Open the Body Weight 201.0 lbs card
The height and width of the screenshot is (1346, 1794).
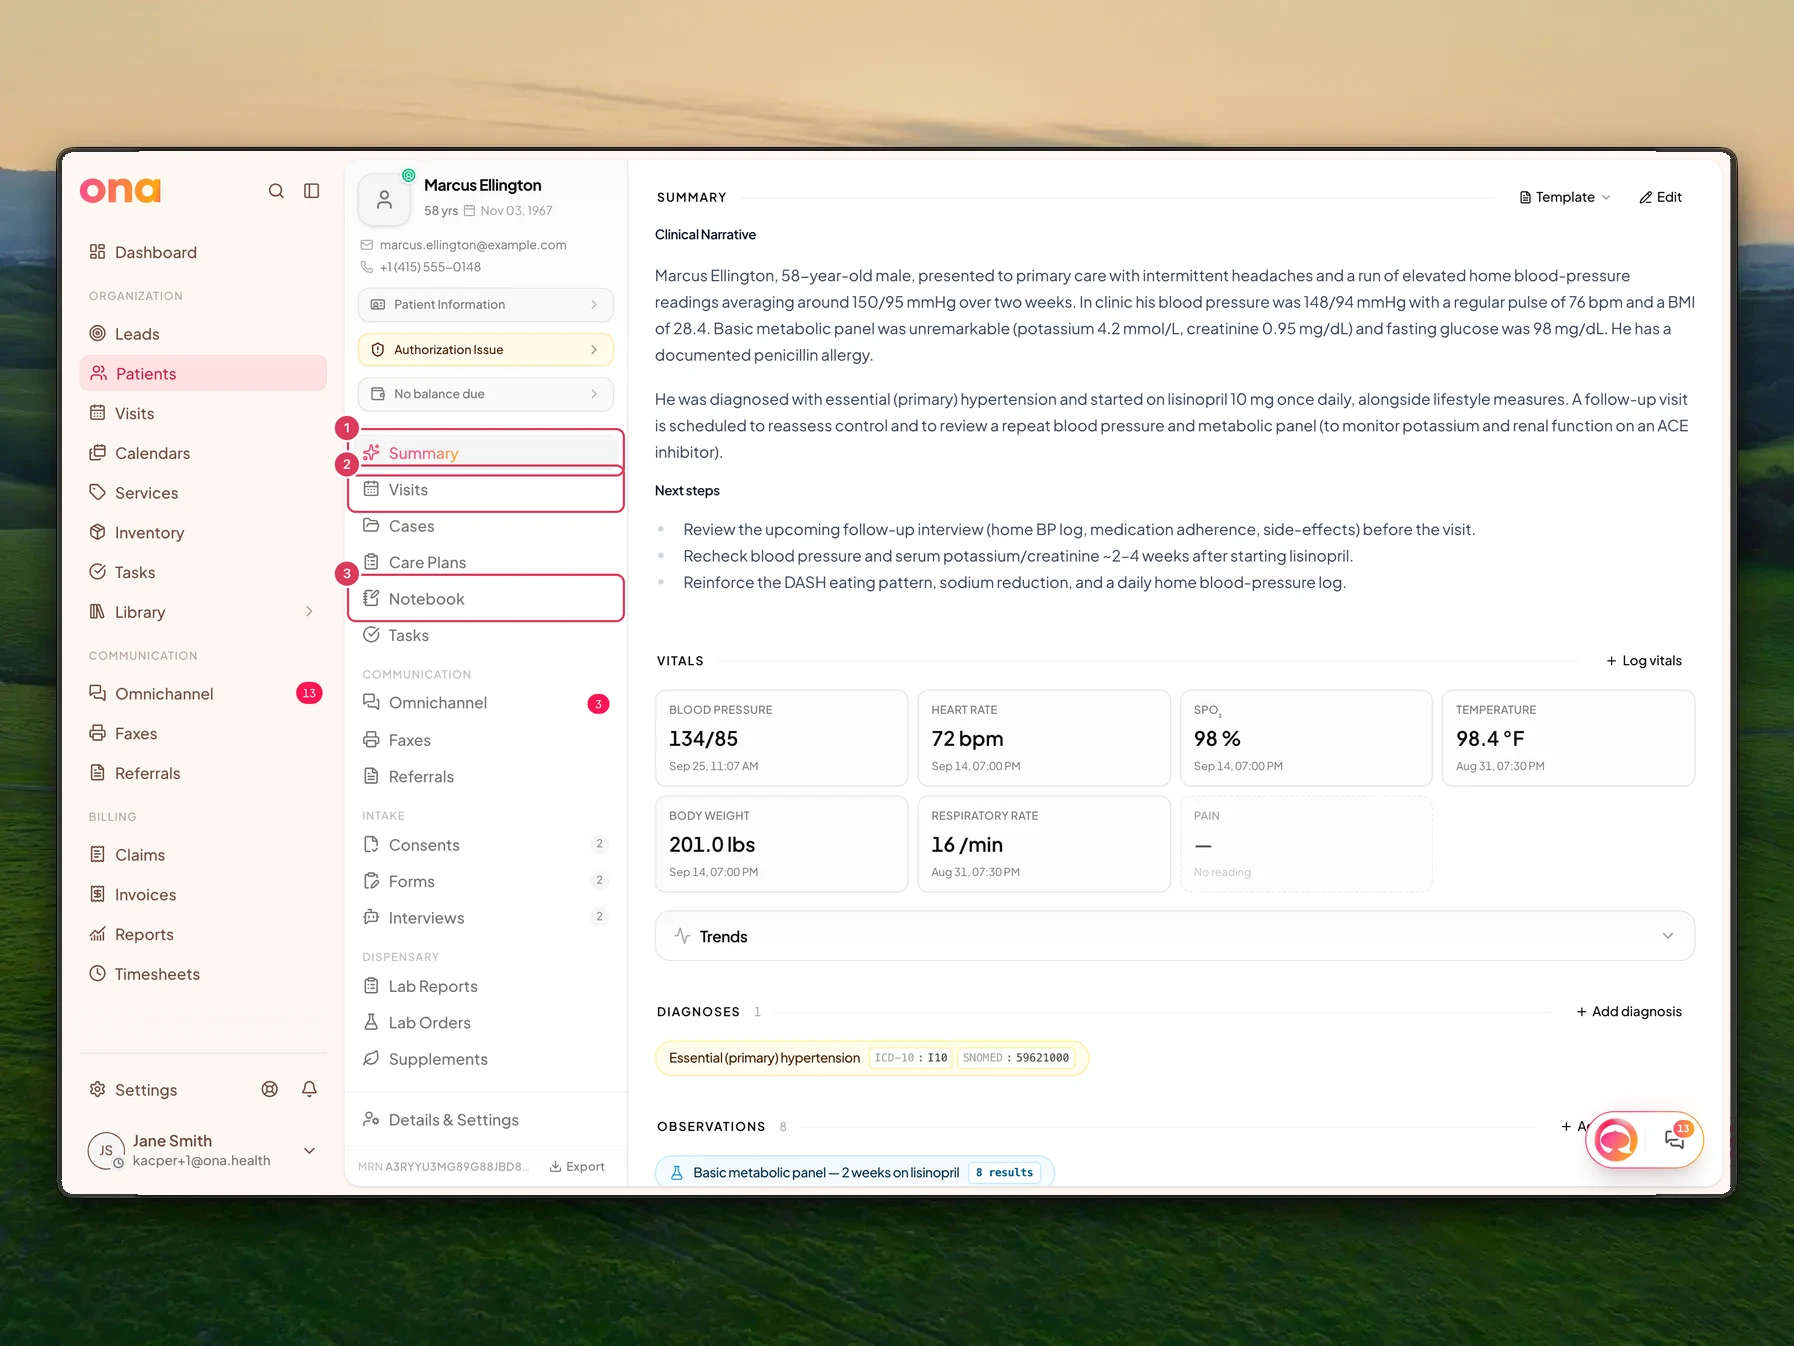point(781,844)
